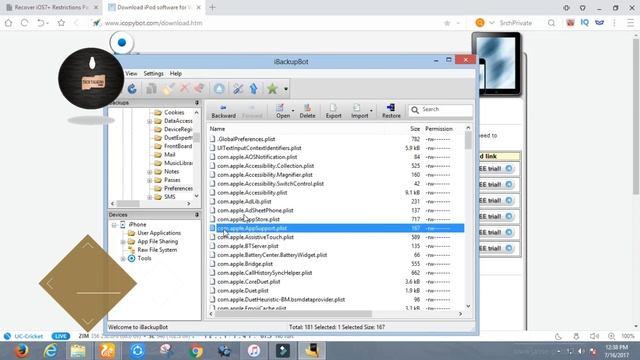Open the View menu
The width and height of the screenshot is (640, 360).
pos(131,73)
